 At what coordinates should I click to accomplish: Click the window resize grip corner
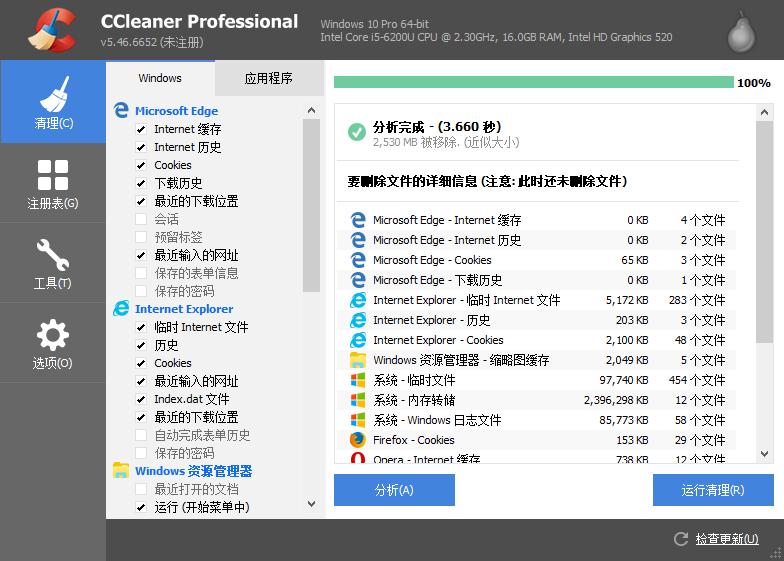pyautogui.click(x=776, y=554)
